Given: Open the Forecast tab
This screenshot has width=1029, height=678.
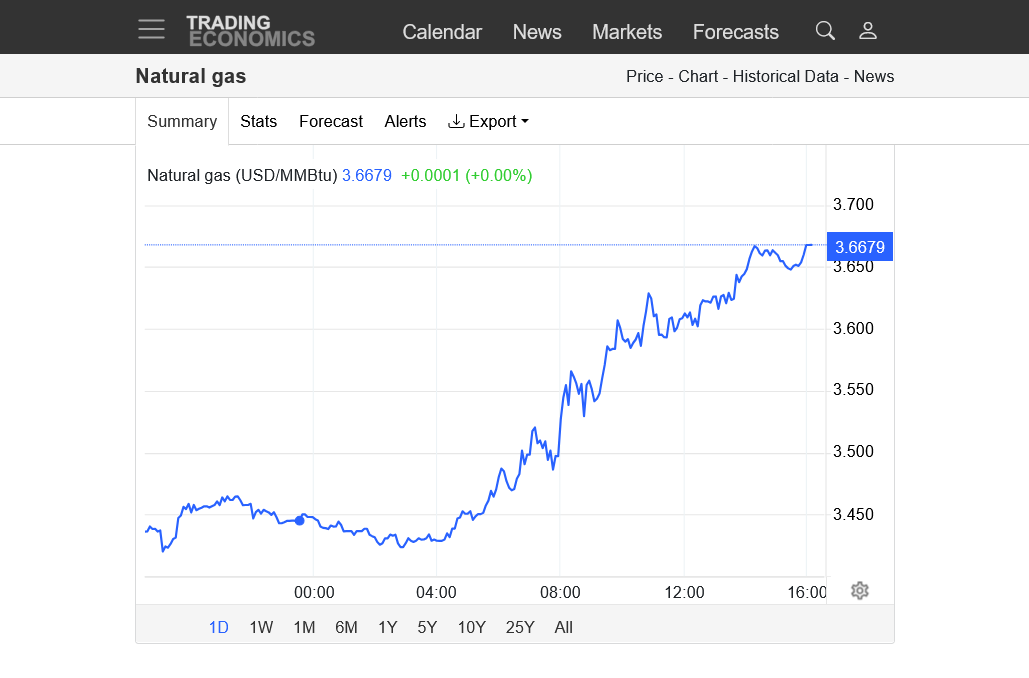Looking at the screenshot, I should 330,121.
